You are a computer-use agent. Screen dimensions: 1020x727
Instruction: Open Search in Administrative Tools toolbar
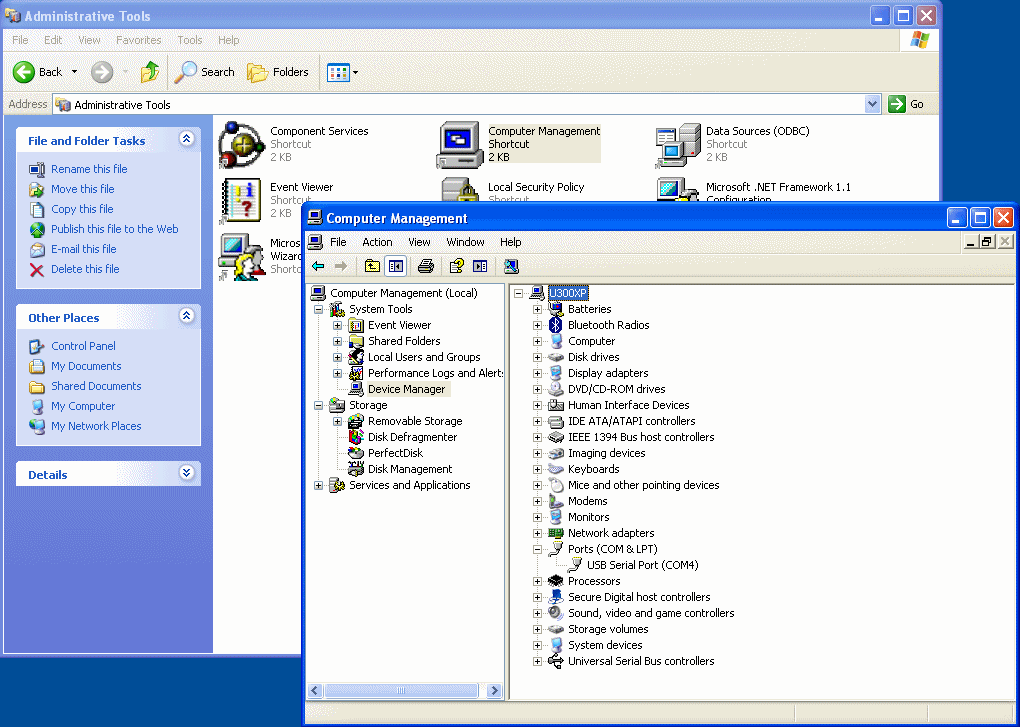tap(204, 72)
